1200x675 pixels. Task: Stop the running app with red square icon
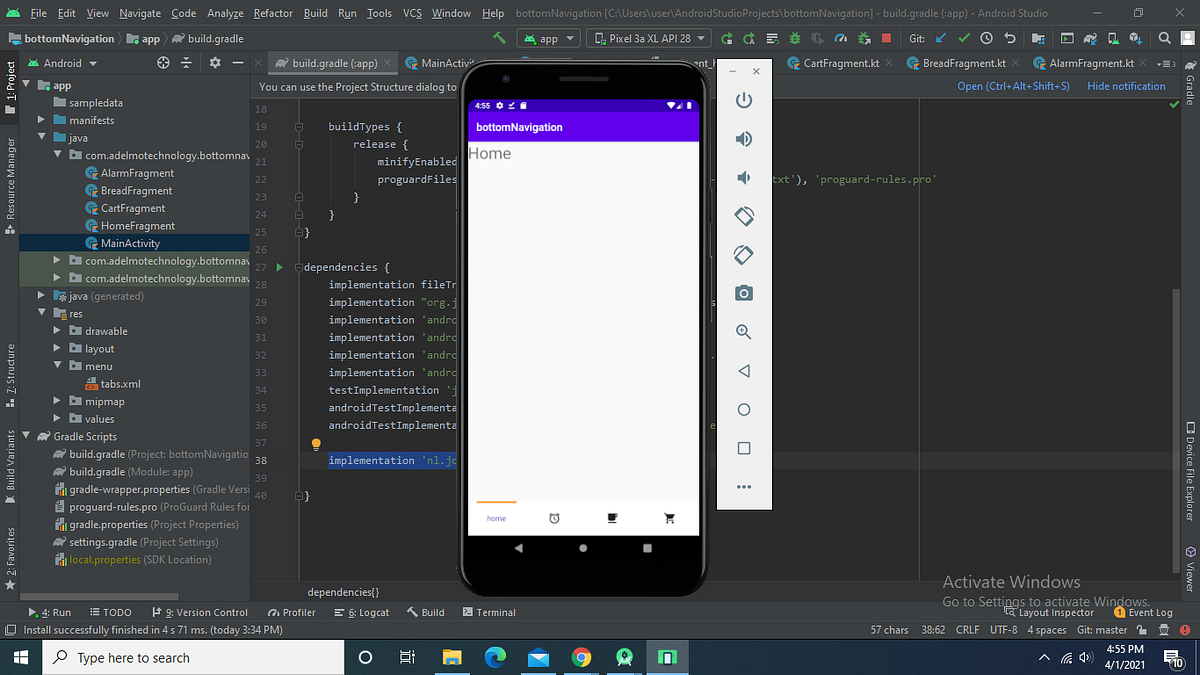(886, 37)
